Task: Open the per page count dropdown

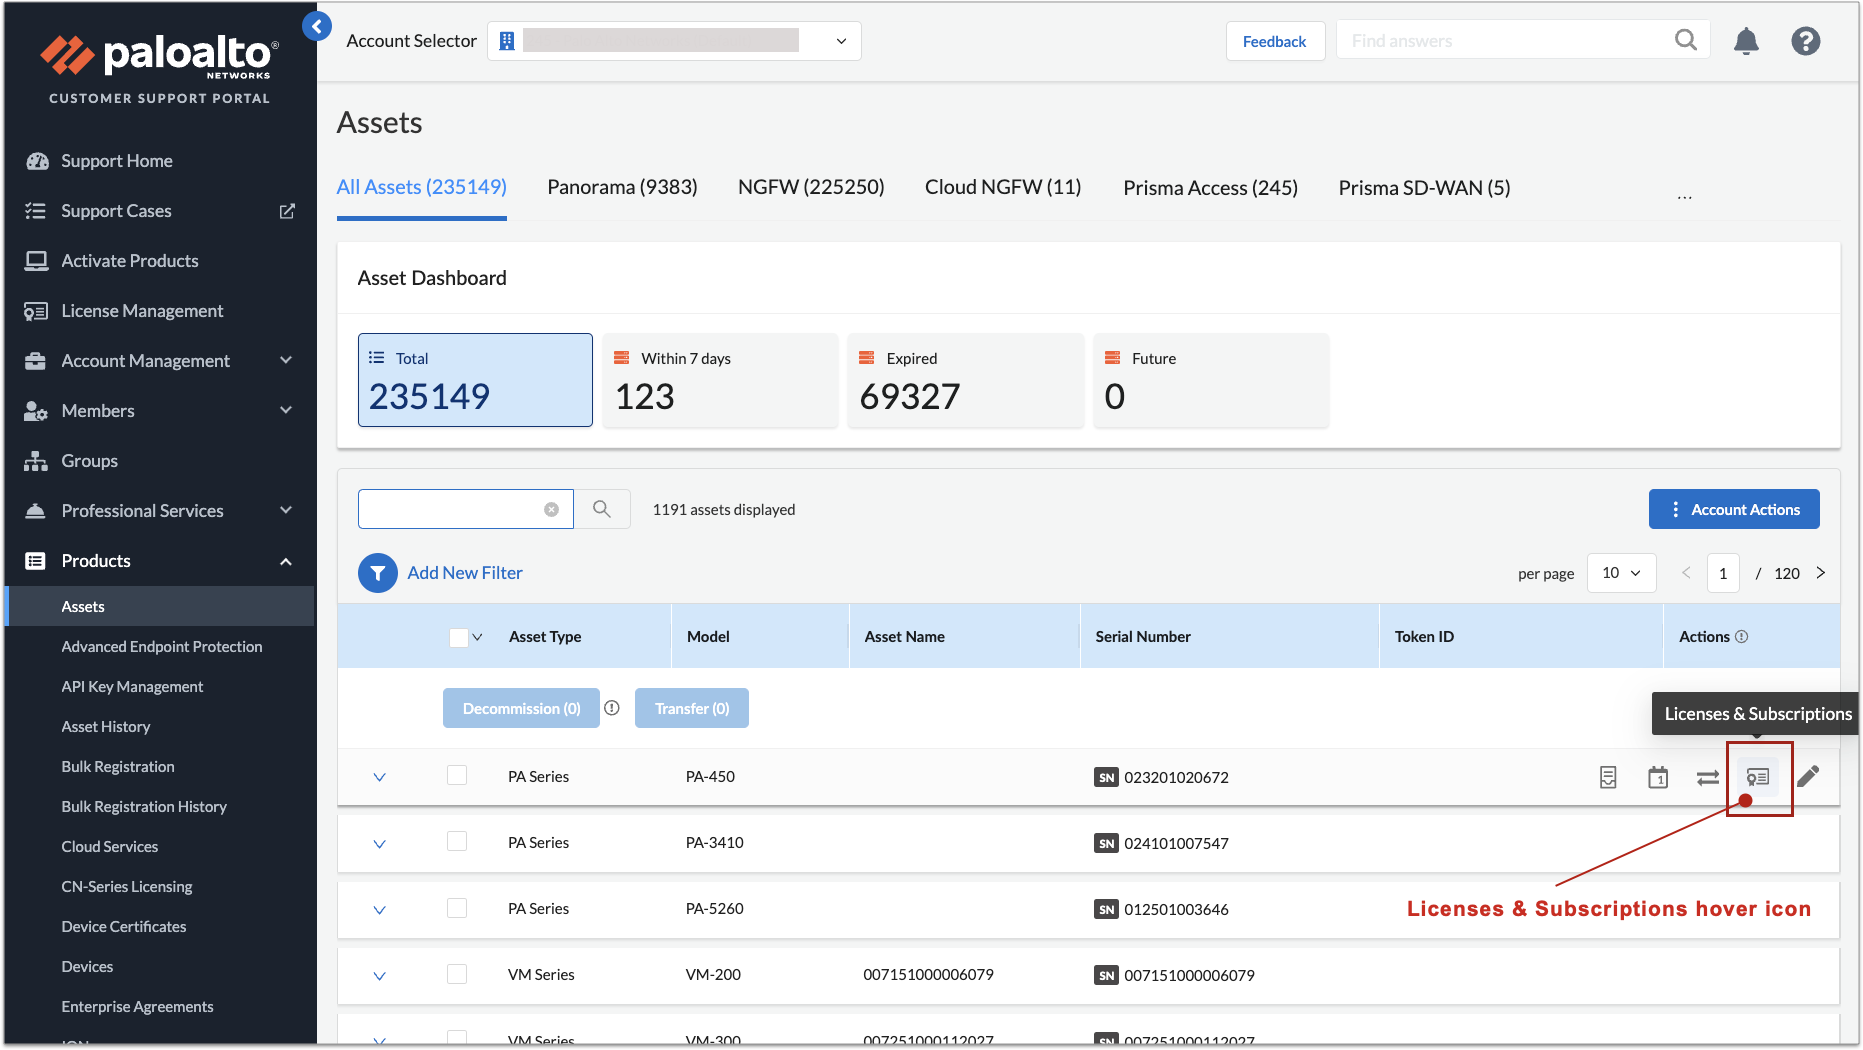Action: click(x=1620, y=573)
